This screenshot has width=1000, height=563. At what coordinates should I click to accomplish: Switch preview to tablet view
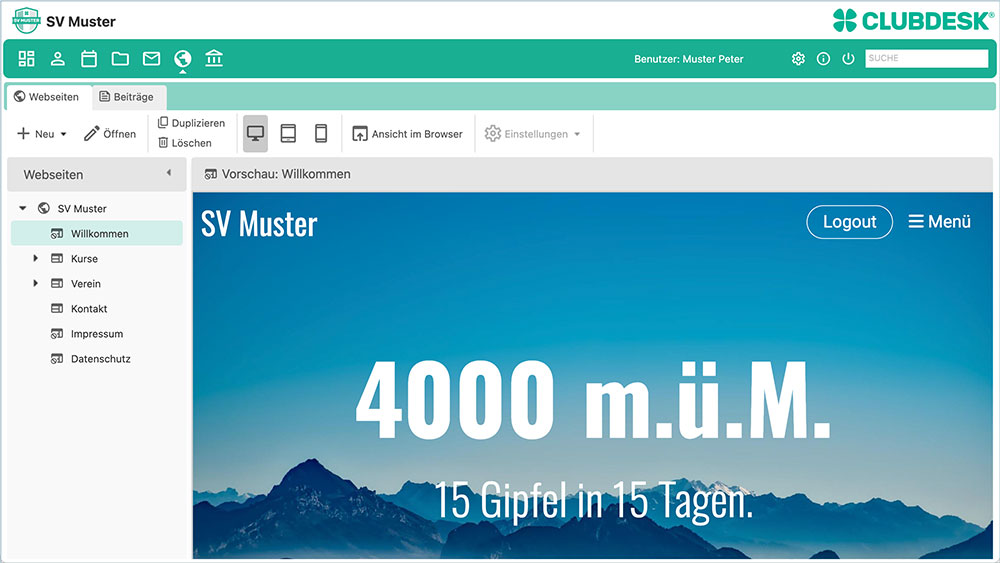coord(288,133)
